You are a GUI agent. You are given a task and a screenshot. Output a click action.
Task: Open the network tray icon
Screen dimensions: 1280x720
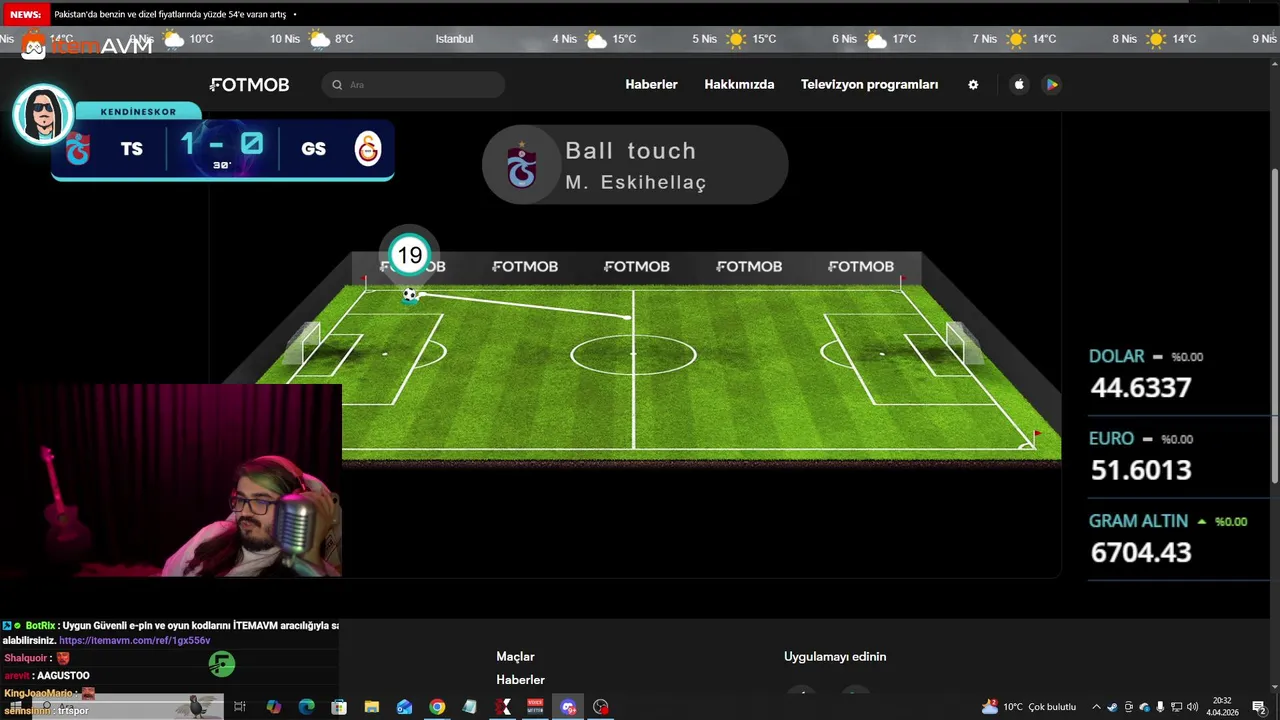click(1176, 707)
